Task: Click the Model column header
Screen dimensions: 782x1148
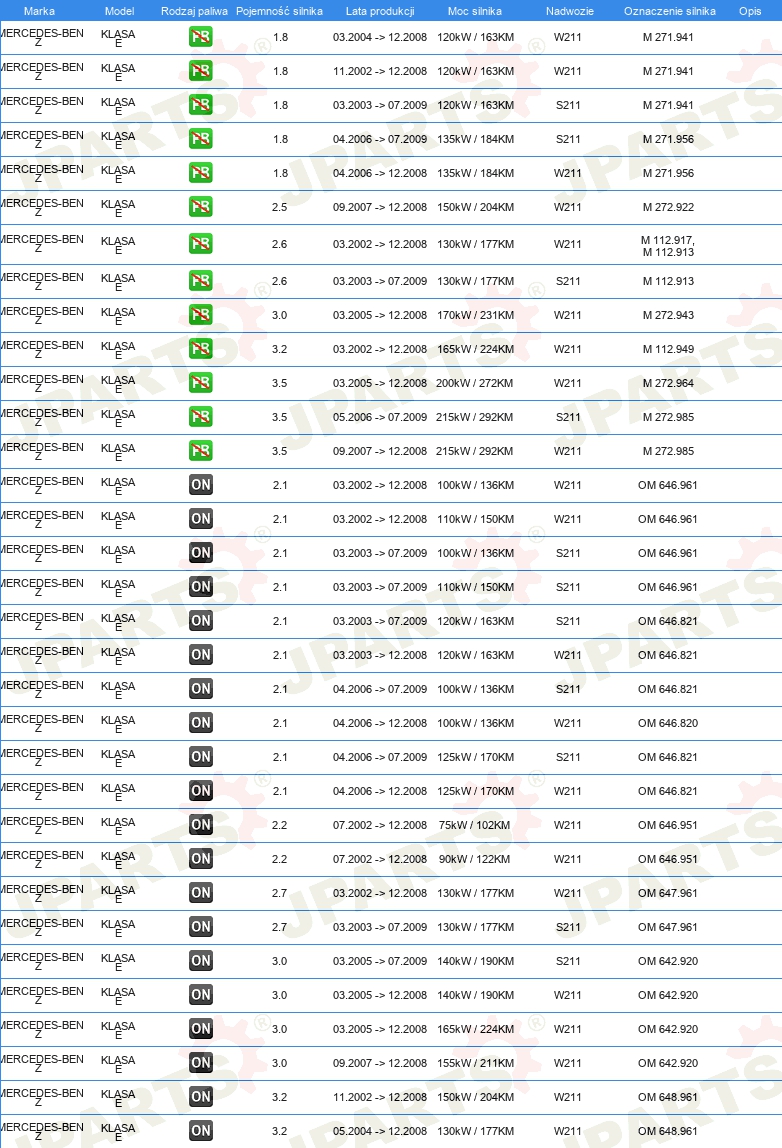Action: (119, 11)
